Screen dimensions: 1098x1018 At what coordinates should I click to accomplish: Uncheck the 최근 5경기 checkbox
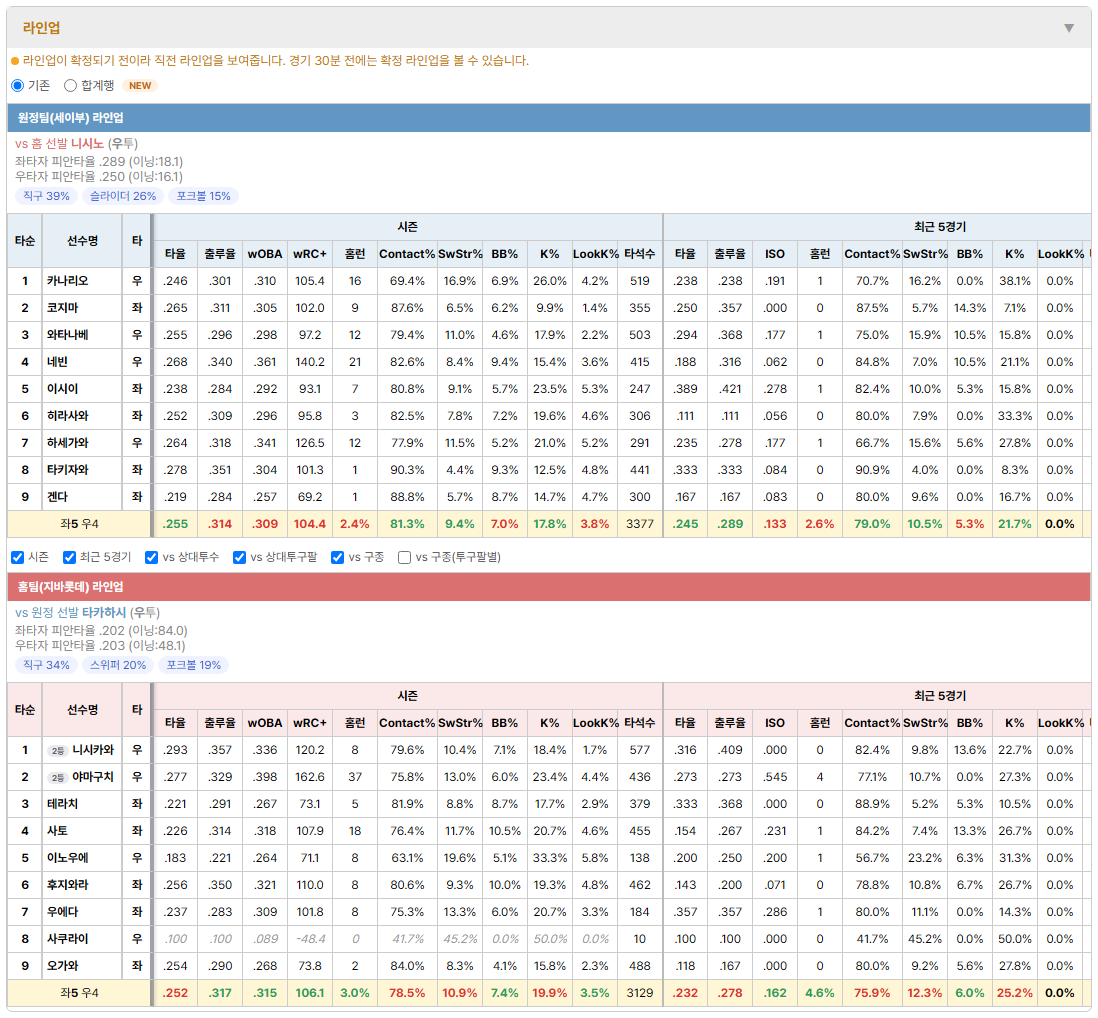[69, 557]
